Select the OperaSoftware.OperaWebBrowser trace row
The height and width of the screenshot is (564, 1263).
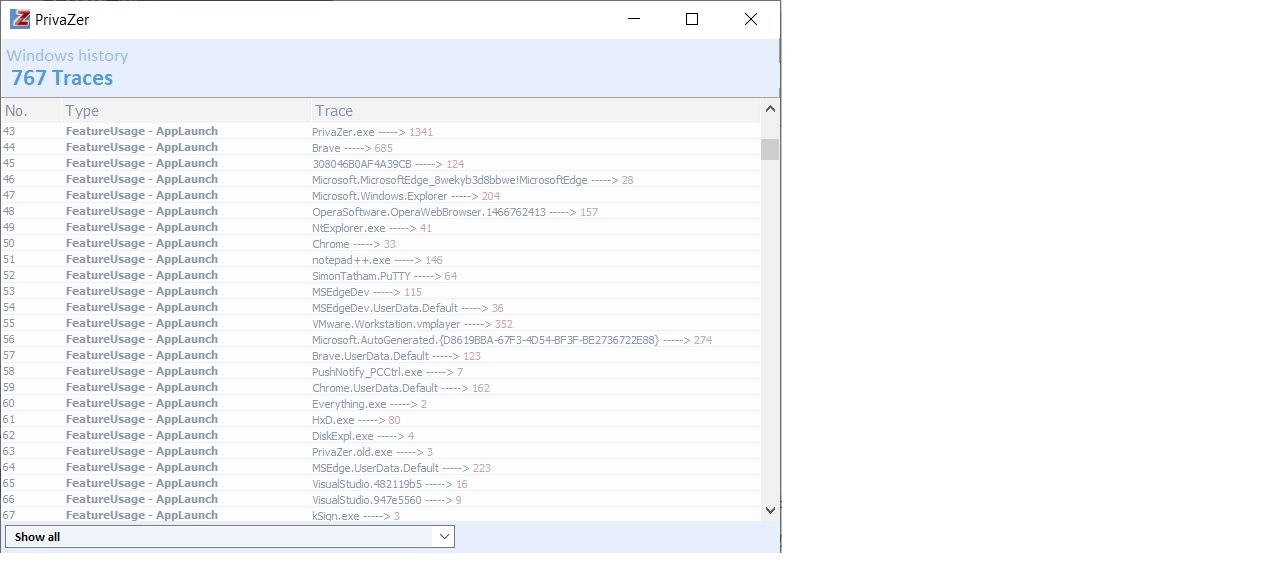point(454,212)
